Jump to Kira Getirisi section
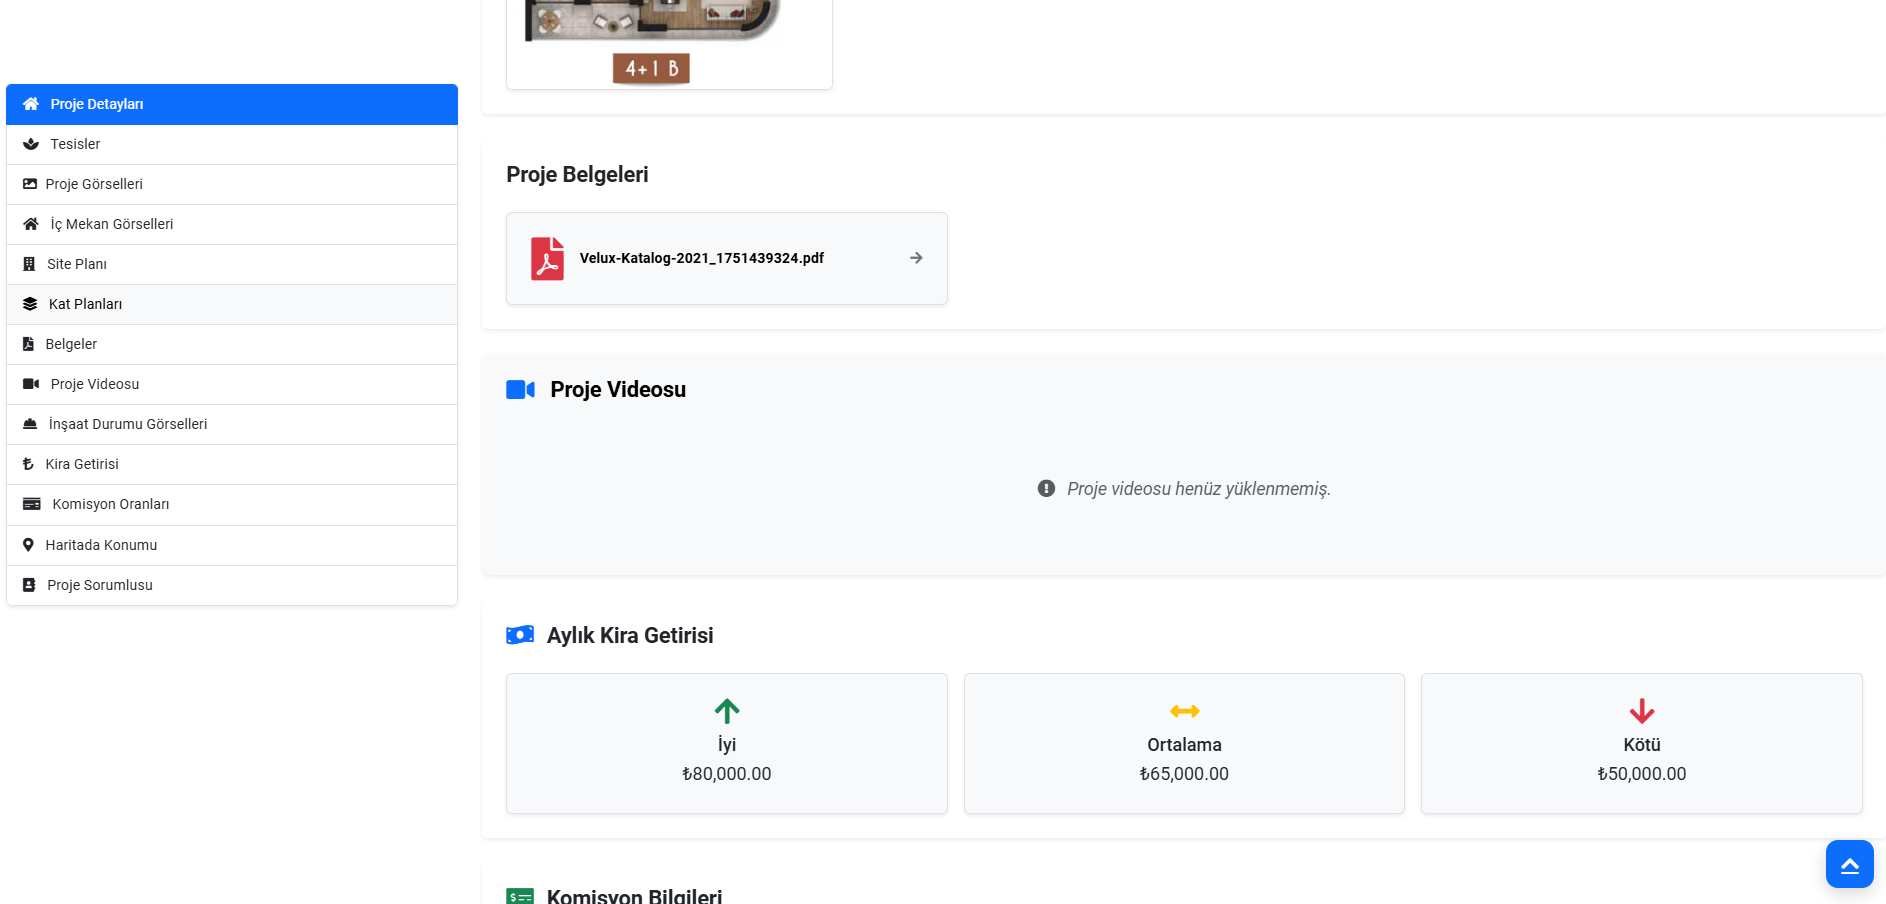Screen dimensions: 1886x904 tap(232, 464)
